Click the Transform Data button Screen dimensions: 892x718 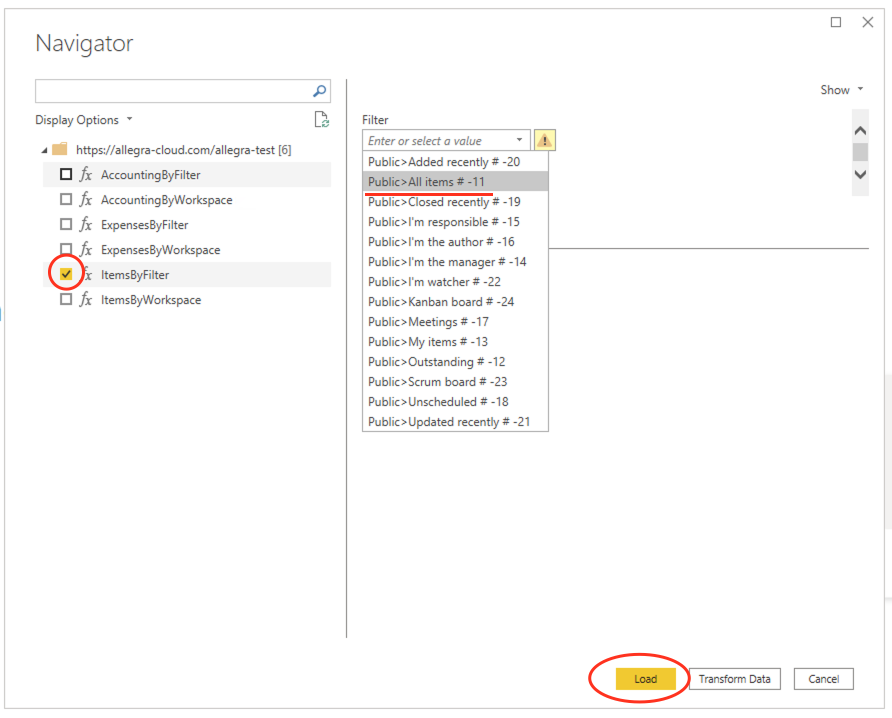(x=734, y=679)
